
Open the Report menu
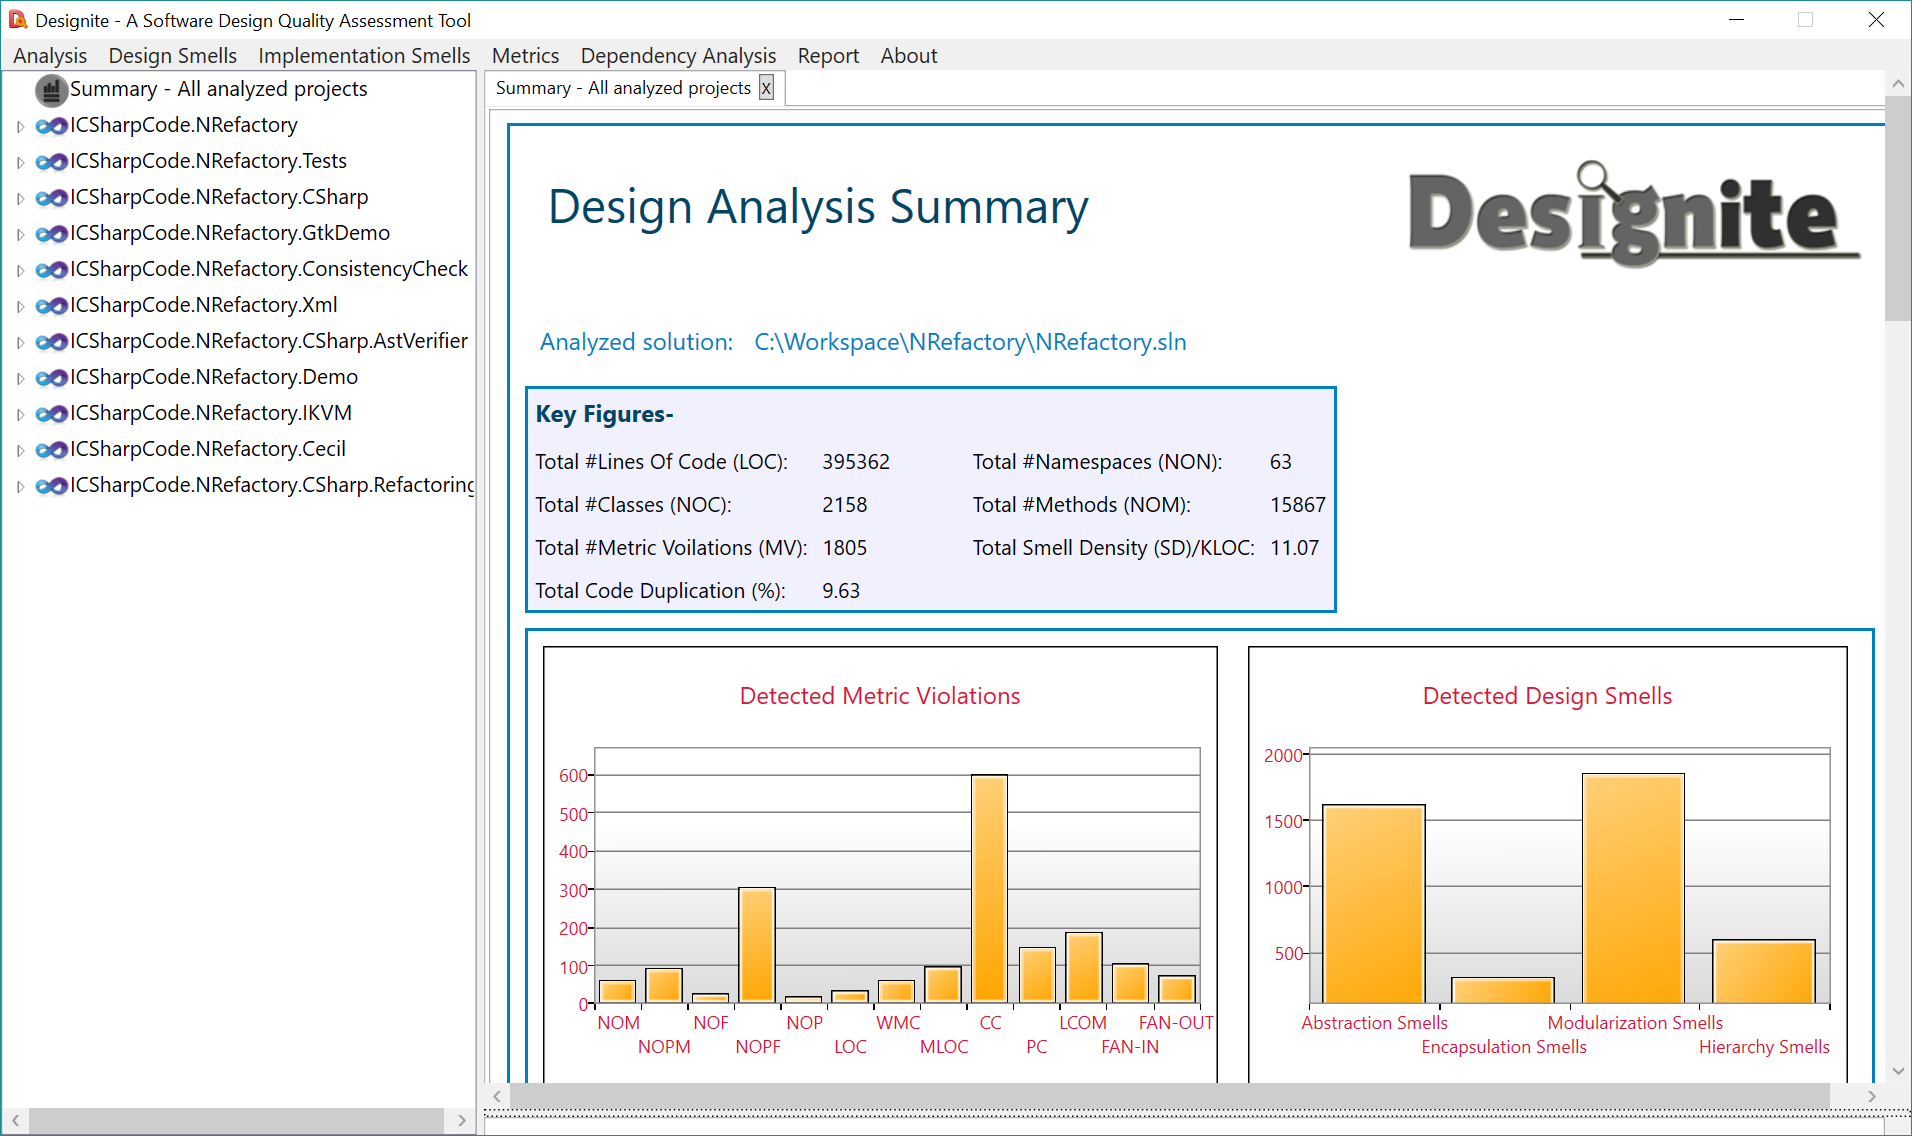(x=828, y=56)
